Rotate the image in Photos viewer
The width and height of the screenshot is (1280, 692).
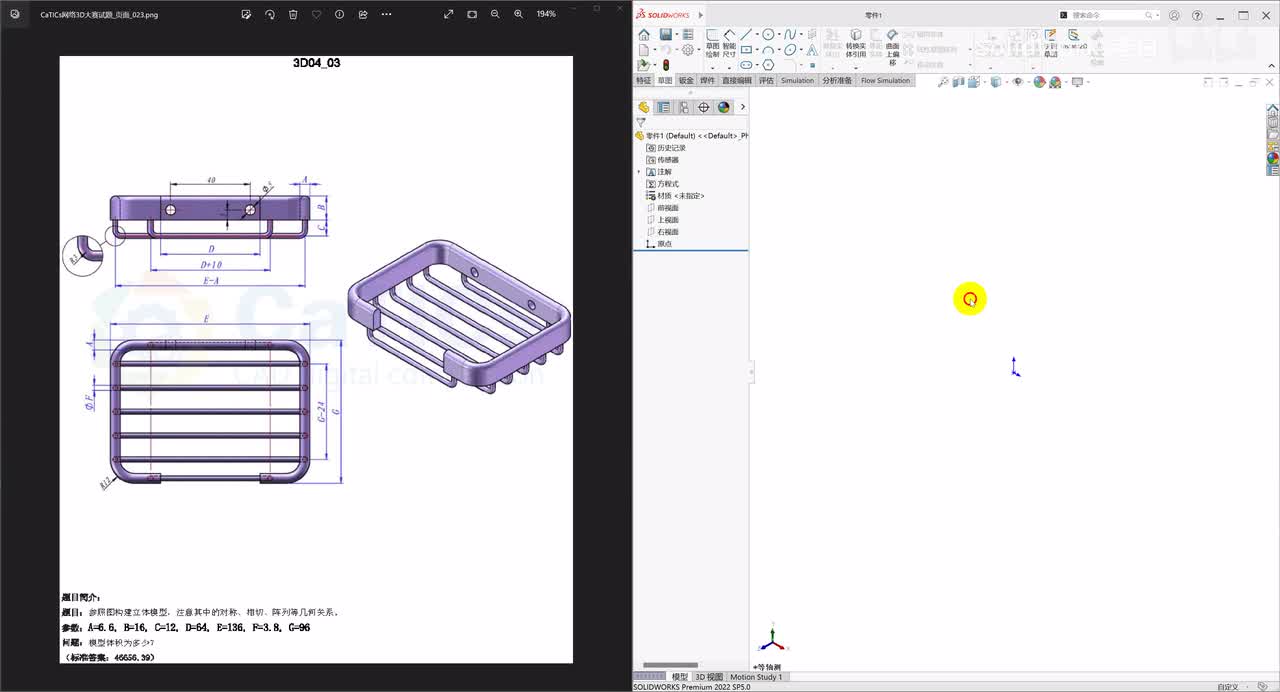270,14
